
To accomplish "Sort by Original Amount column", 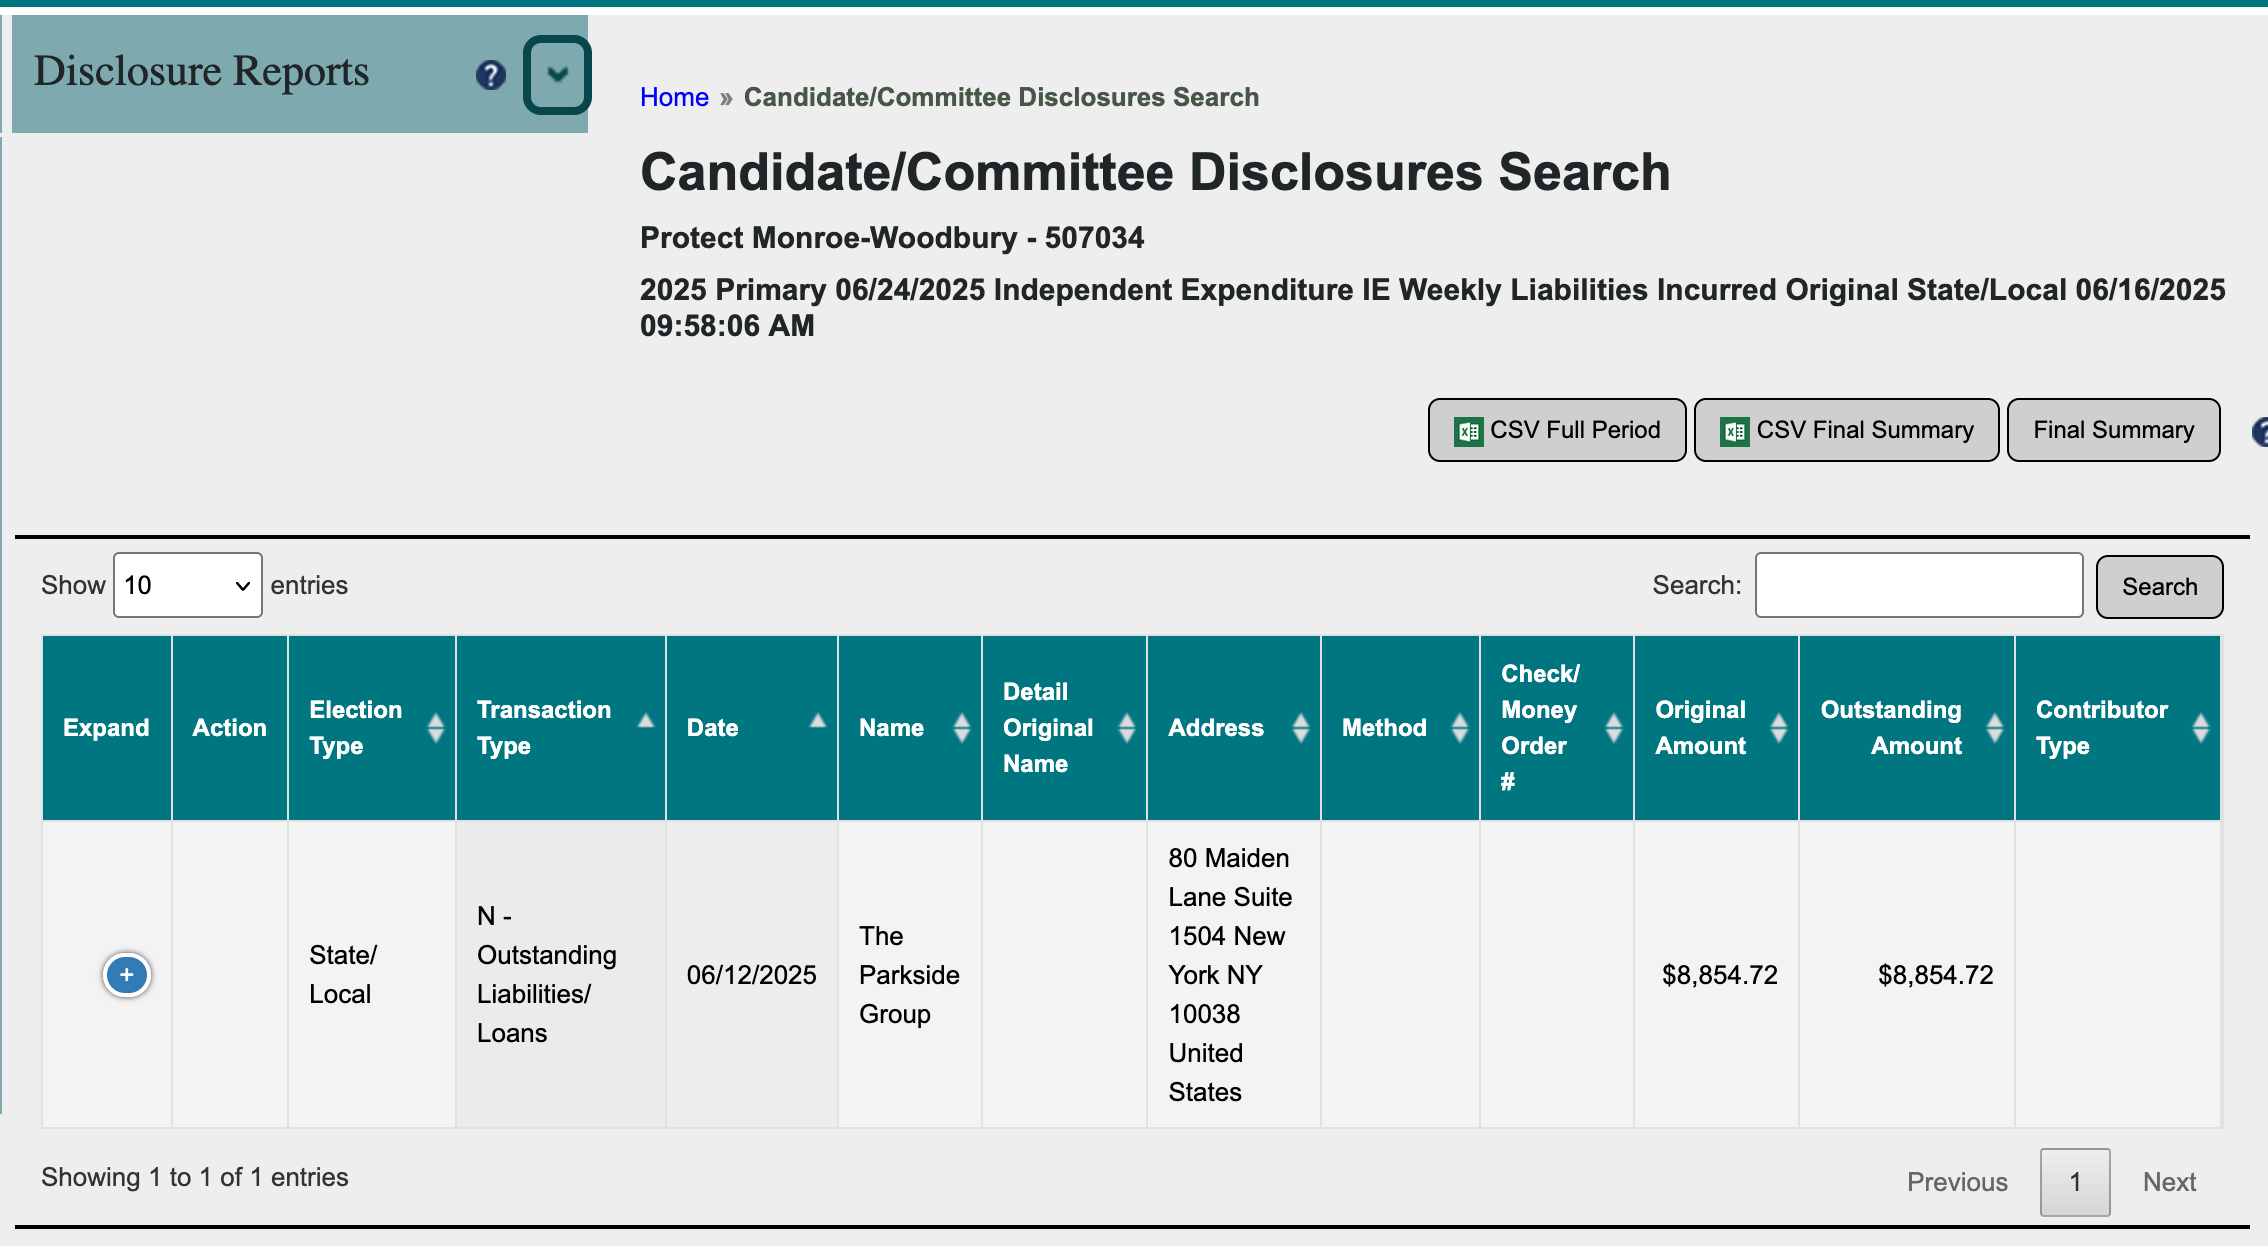I will [1716, 728].
